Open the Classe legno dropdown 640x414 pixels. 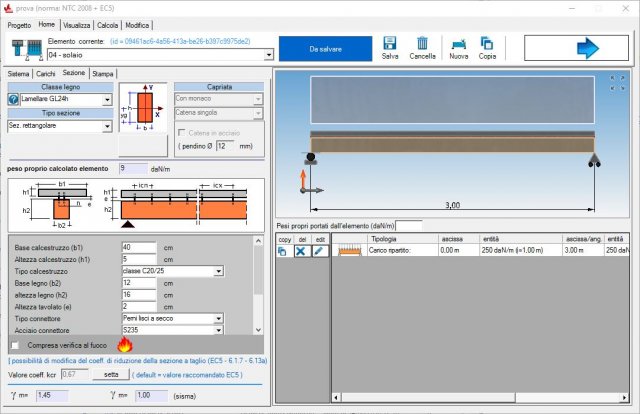tap(107, 100)
